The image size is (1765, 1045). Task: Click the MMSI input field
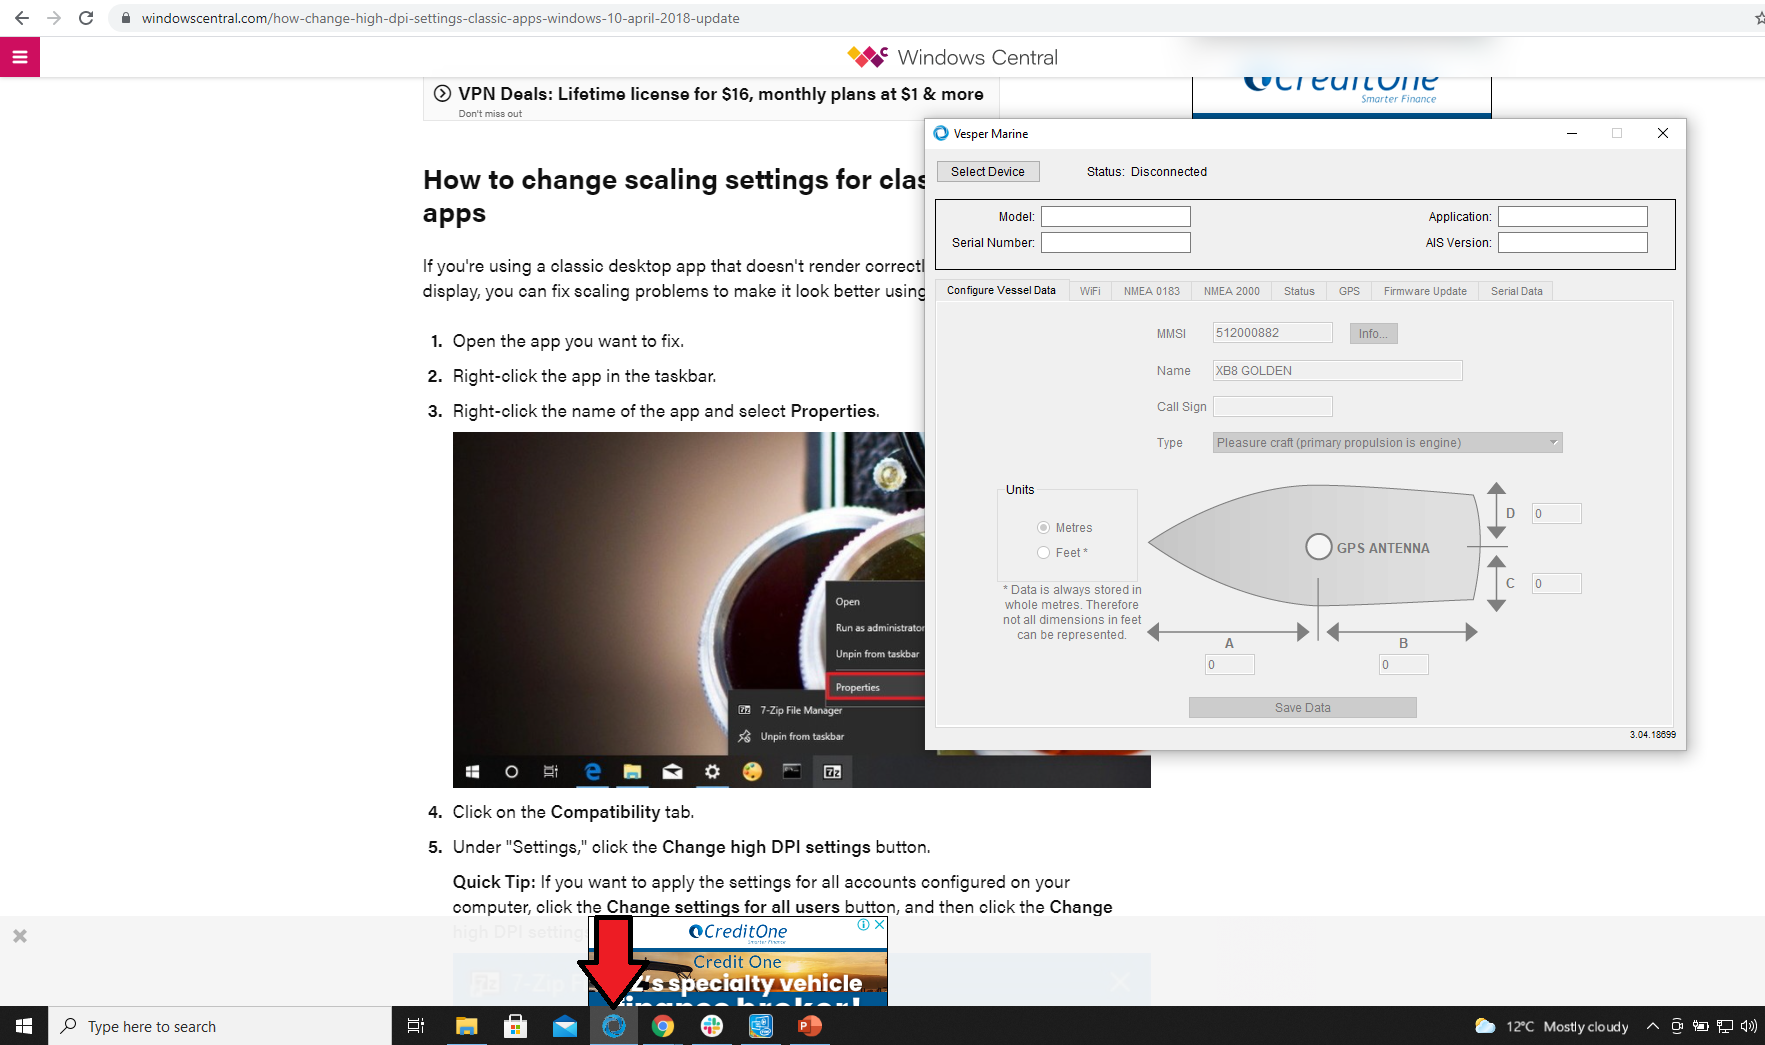1272,333
